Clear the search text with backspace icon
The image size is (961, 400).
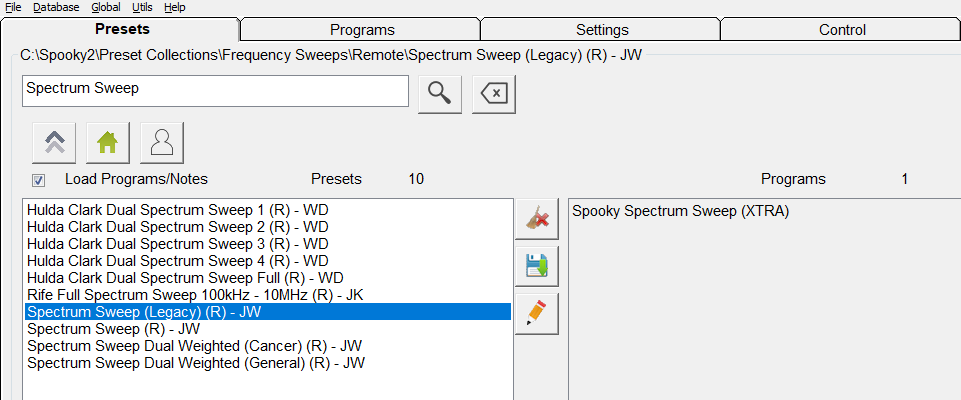pos(494,93)
